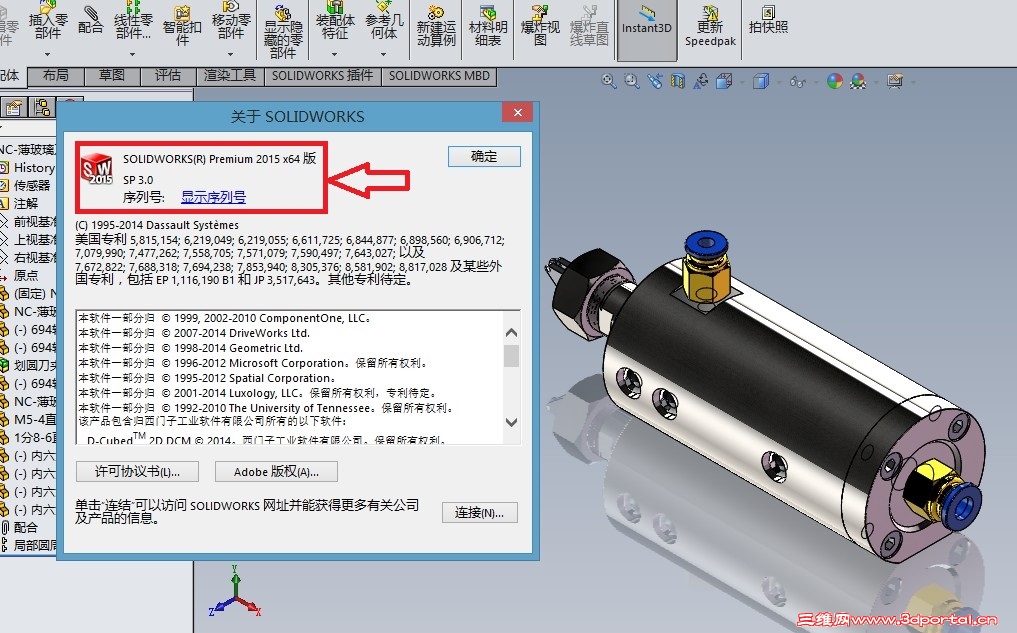This screenshot has height=633, width=1017.
Task: Click the scroll up arrow in credits list
Action: coord(511,332)
